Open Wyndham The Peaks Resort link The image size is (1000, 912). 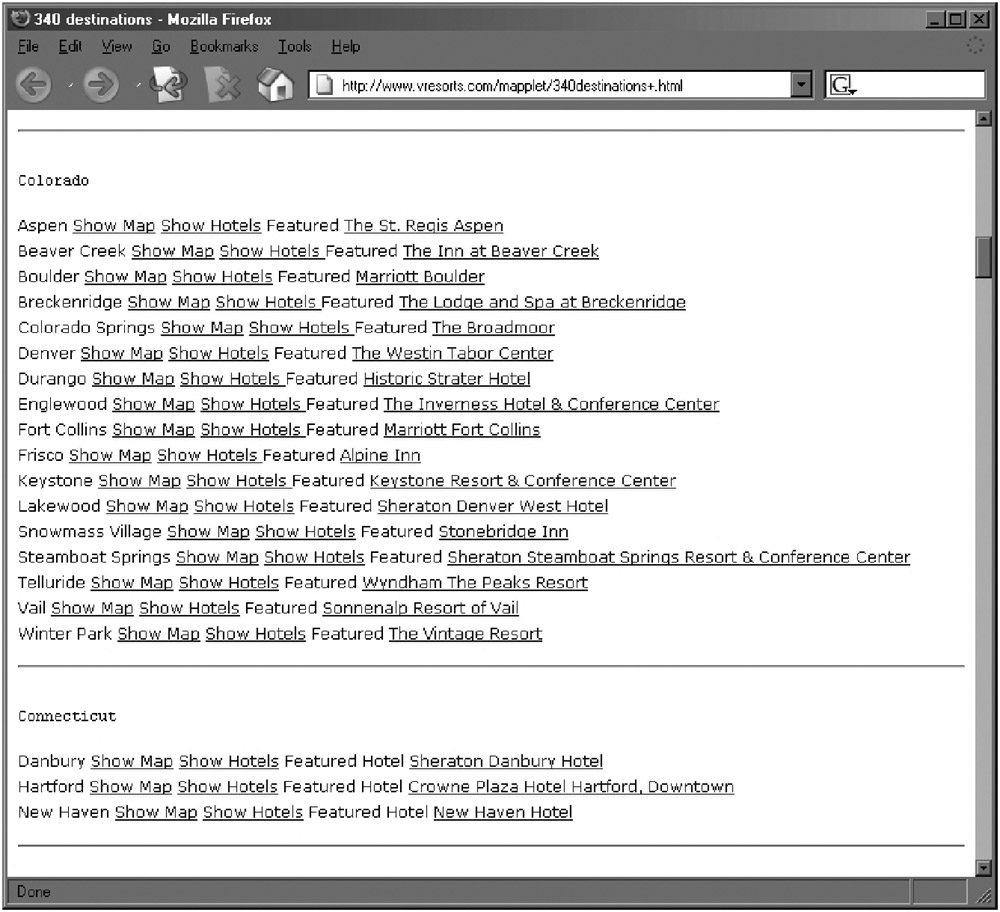(x=475, y=583)
